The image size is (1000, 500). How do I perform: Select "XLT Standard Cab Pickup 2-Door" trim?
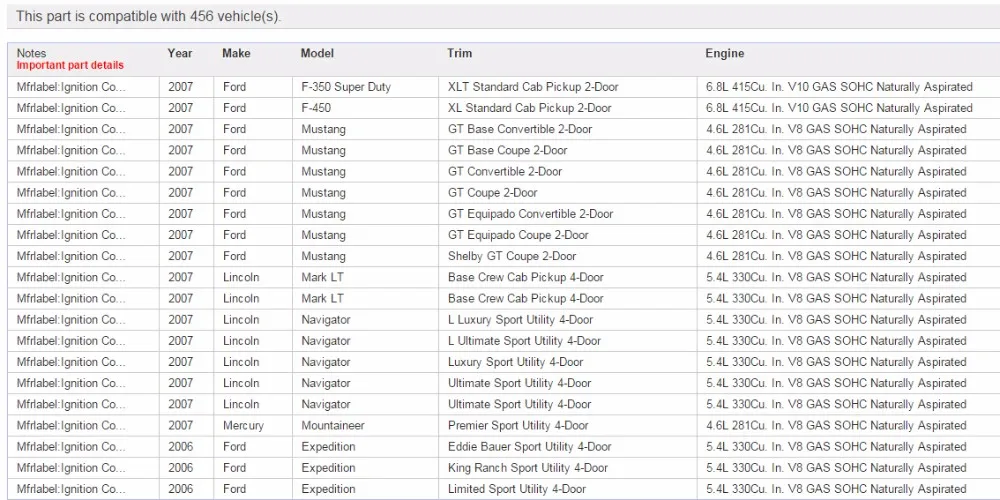533,87
